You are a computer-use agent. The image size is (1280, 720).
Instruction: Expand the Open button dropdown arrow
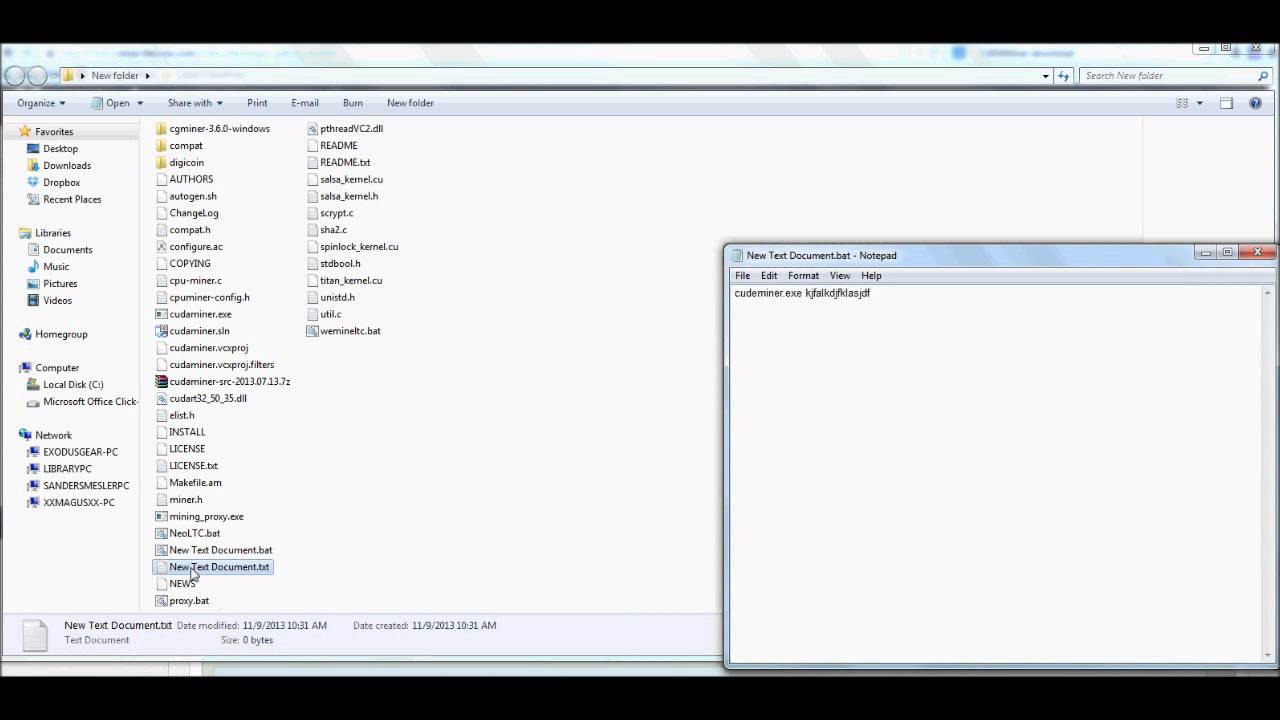pyautogui.click(x=140, y=103)
